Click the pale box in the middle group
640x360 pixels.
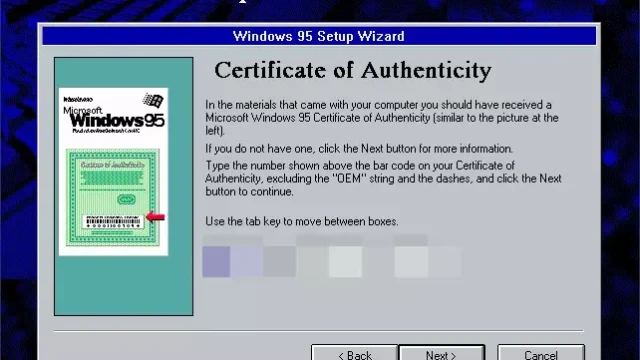click(x=345, y=262)
